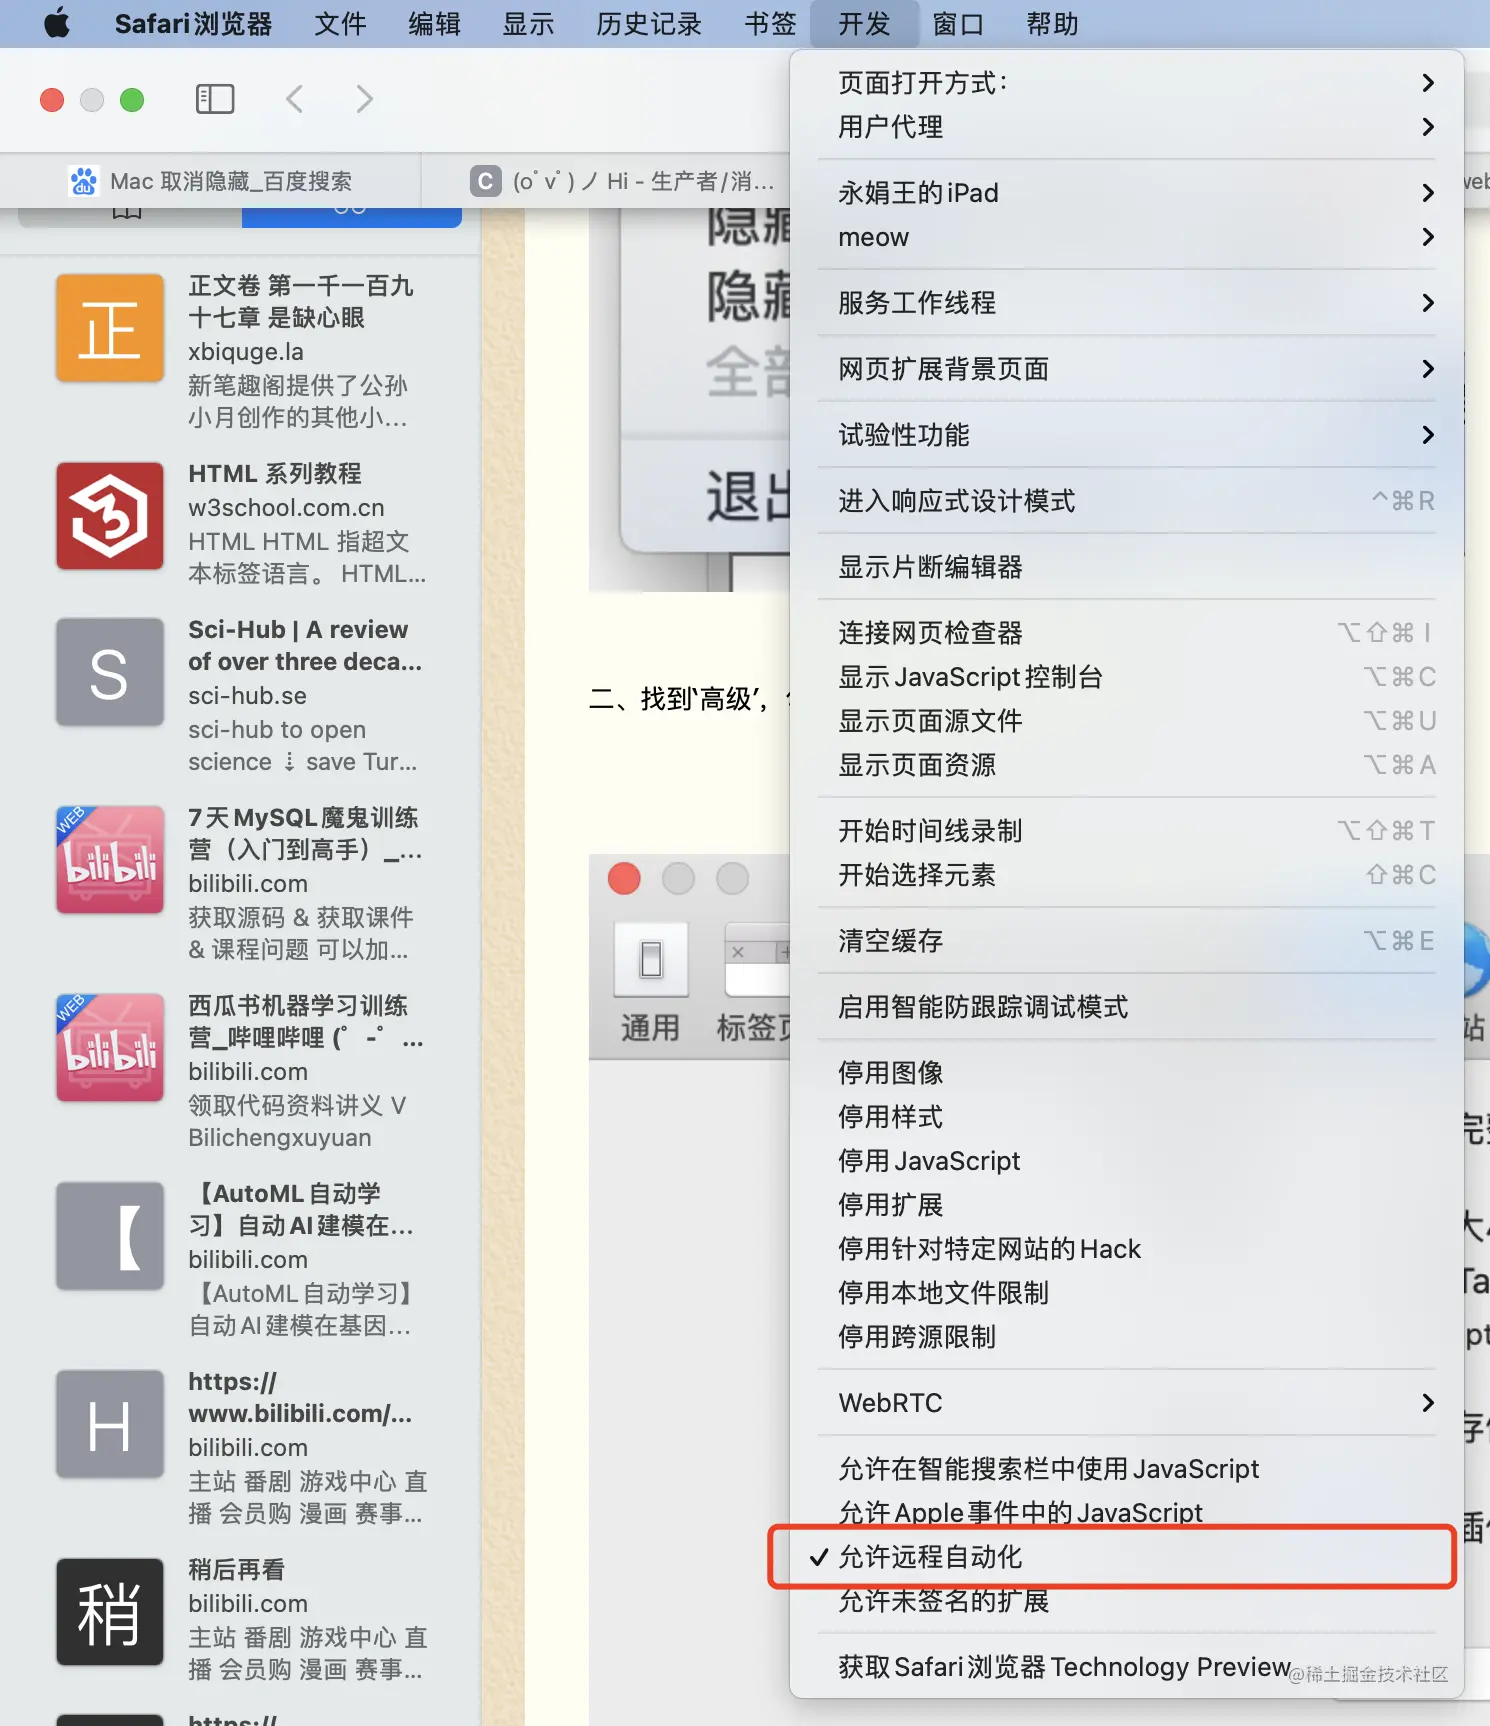1490x1726 pixels.
Task: Click the 标签页 Tabs preferences icon
Action: [756, 983]
